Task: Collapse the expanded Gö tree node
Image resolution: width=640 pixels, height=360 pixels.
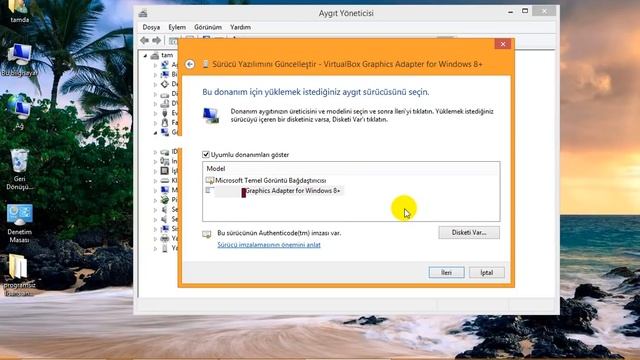Action: [156, 133]
